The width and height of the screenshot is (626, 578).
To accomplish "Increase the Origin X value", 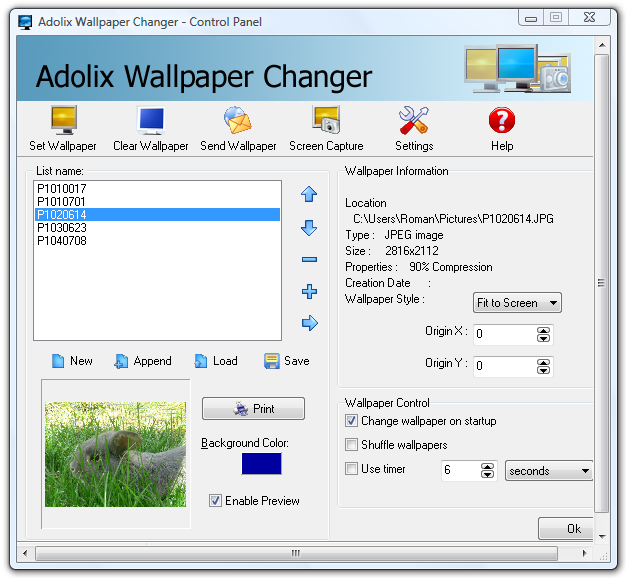I will coord(543,331).
